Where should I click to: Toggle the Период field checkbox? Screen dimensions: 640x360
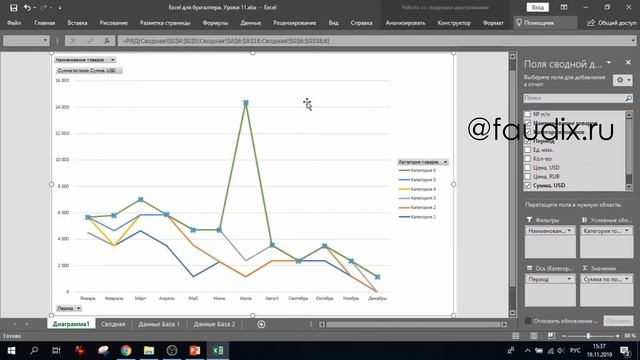pyautogui.click(x=528, y=141)
